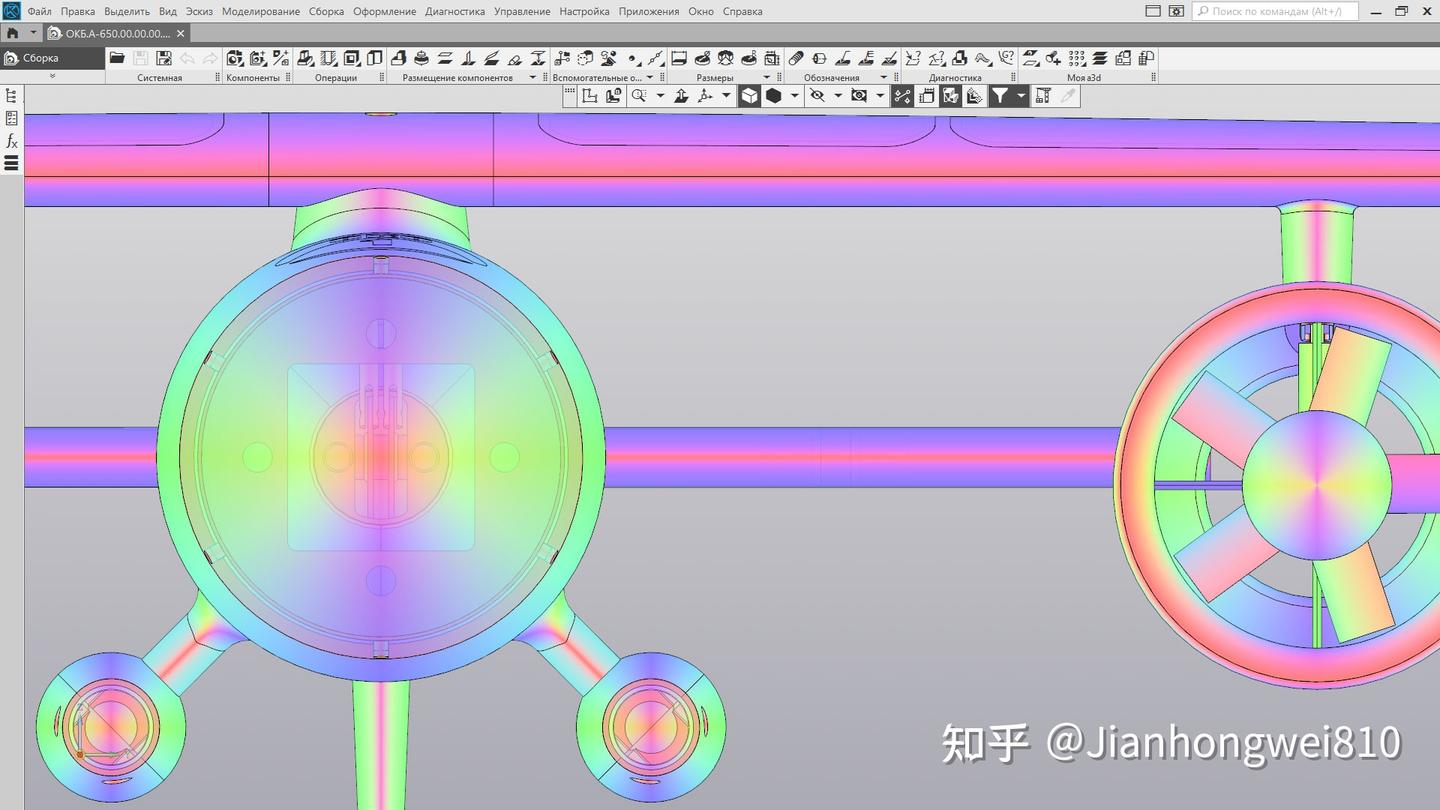Select the rotate model tool icon
The height and width of the screenshot is (810, 1440).
(707, 95)
